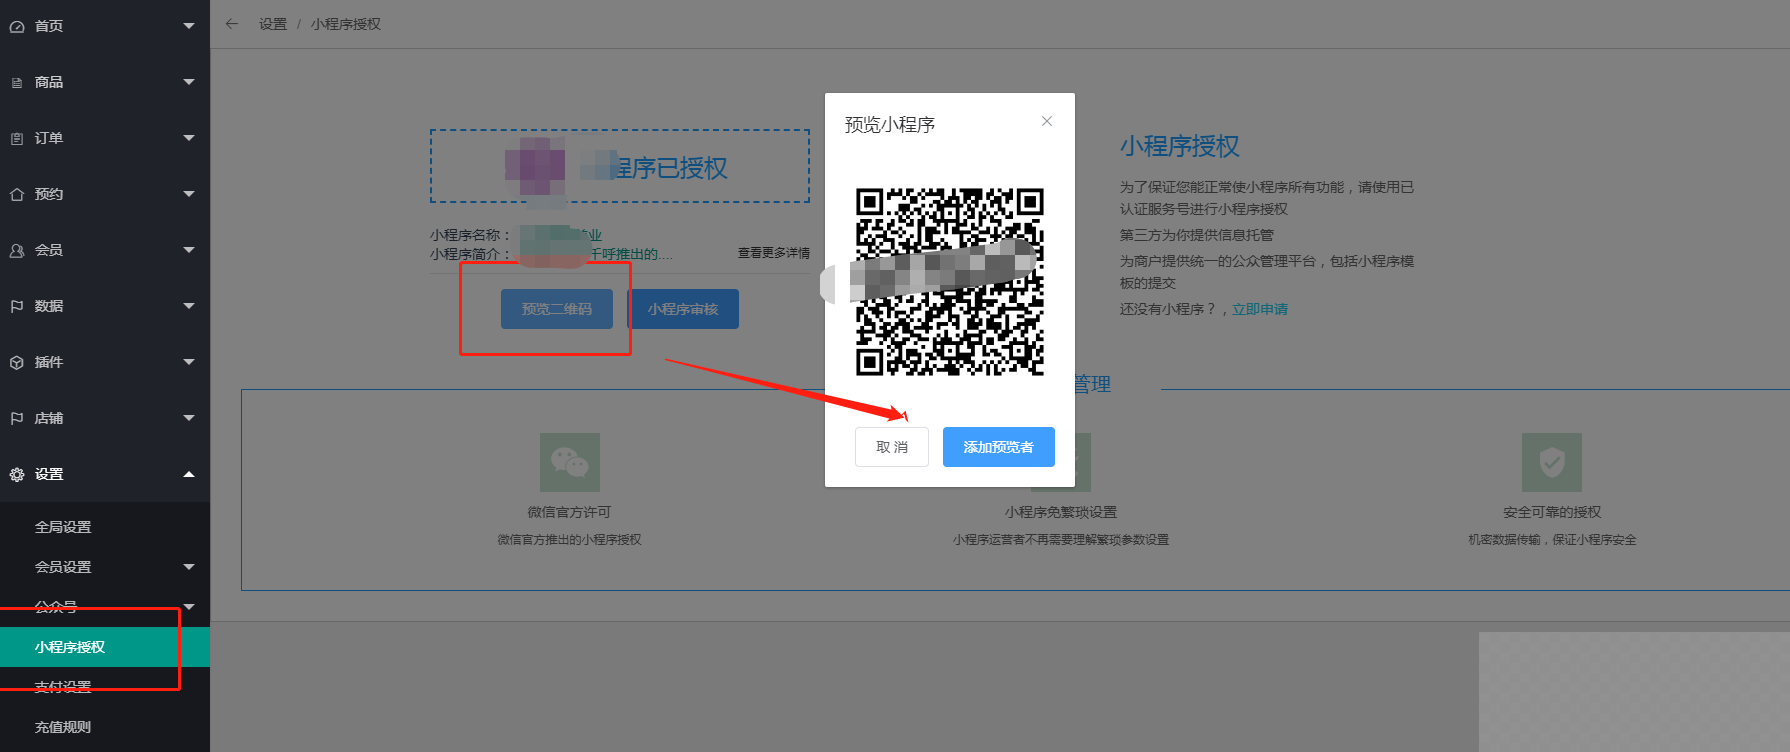The height and width of the screenshot is (752, 1790).
Task: Click the 会员 member icon in sidebar
Action: click(x=17, y=250)
